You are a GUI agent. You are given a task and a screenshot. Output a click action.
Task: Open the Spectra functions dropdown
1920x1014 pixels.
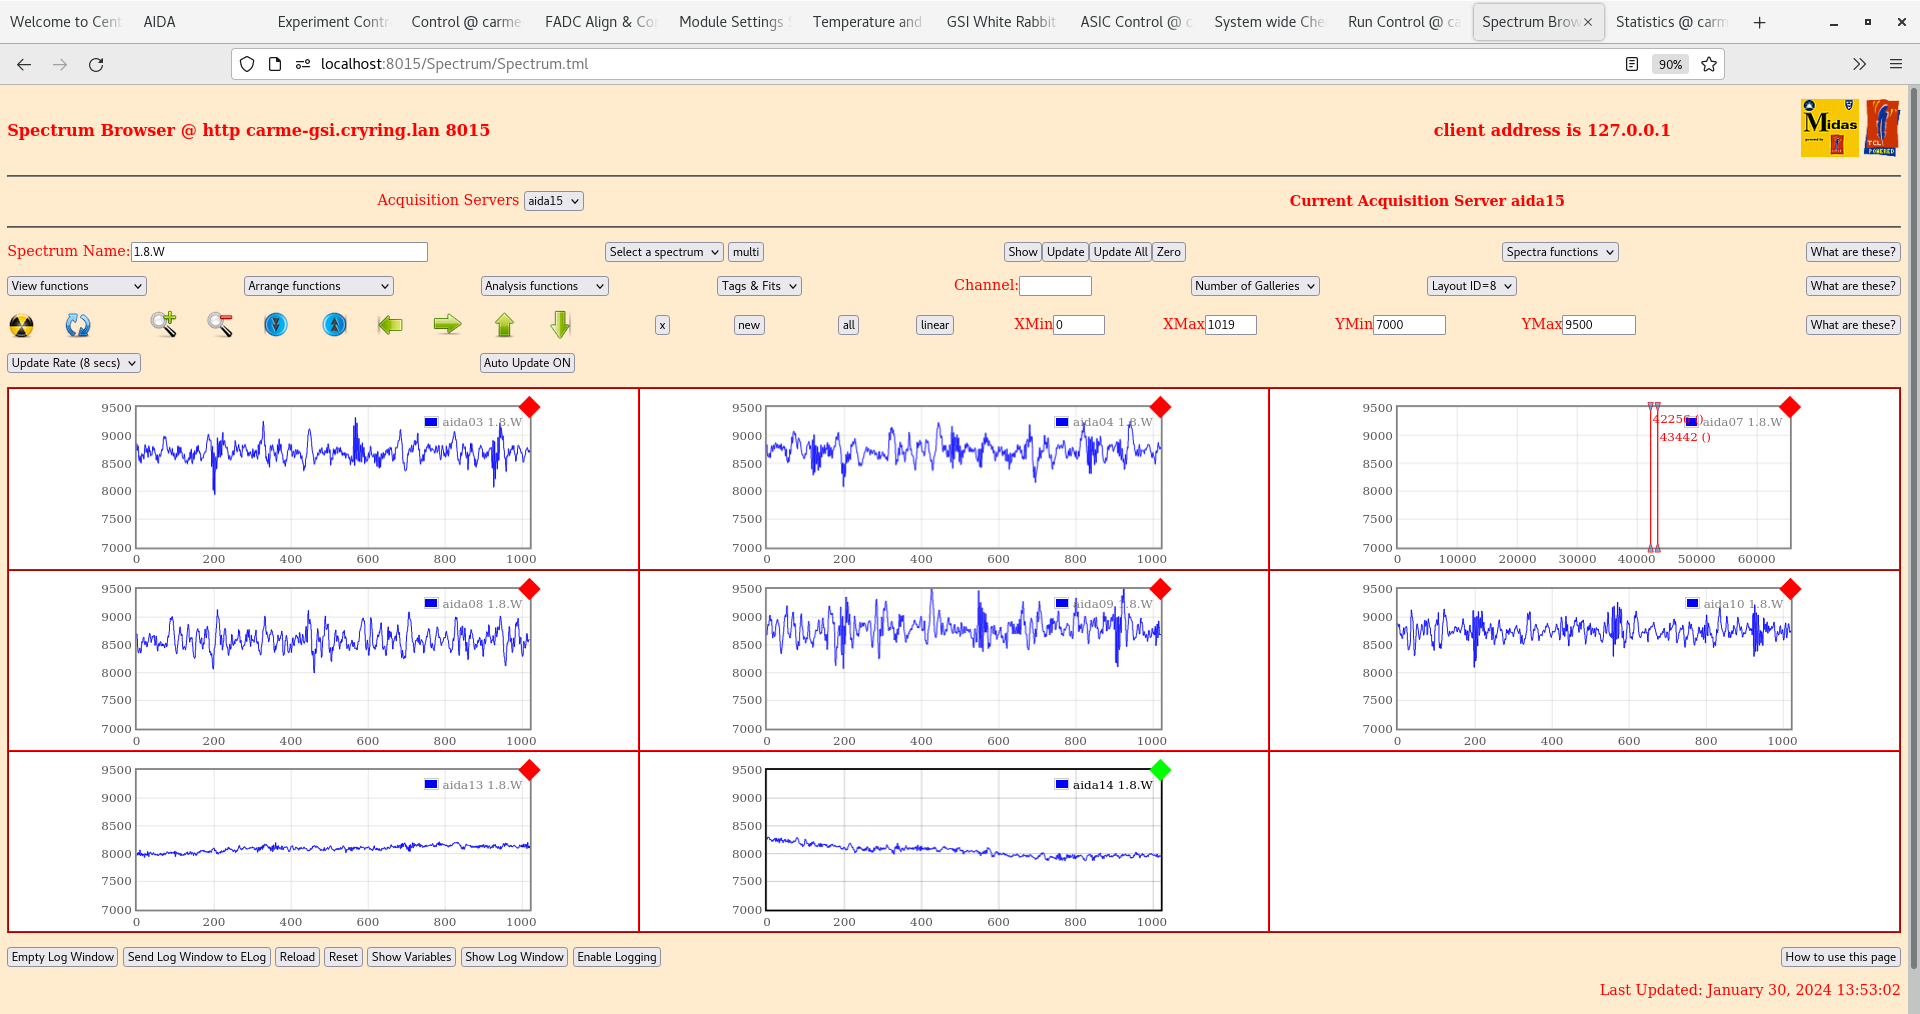pos(1559,251)
